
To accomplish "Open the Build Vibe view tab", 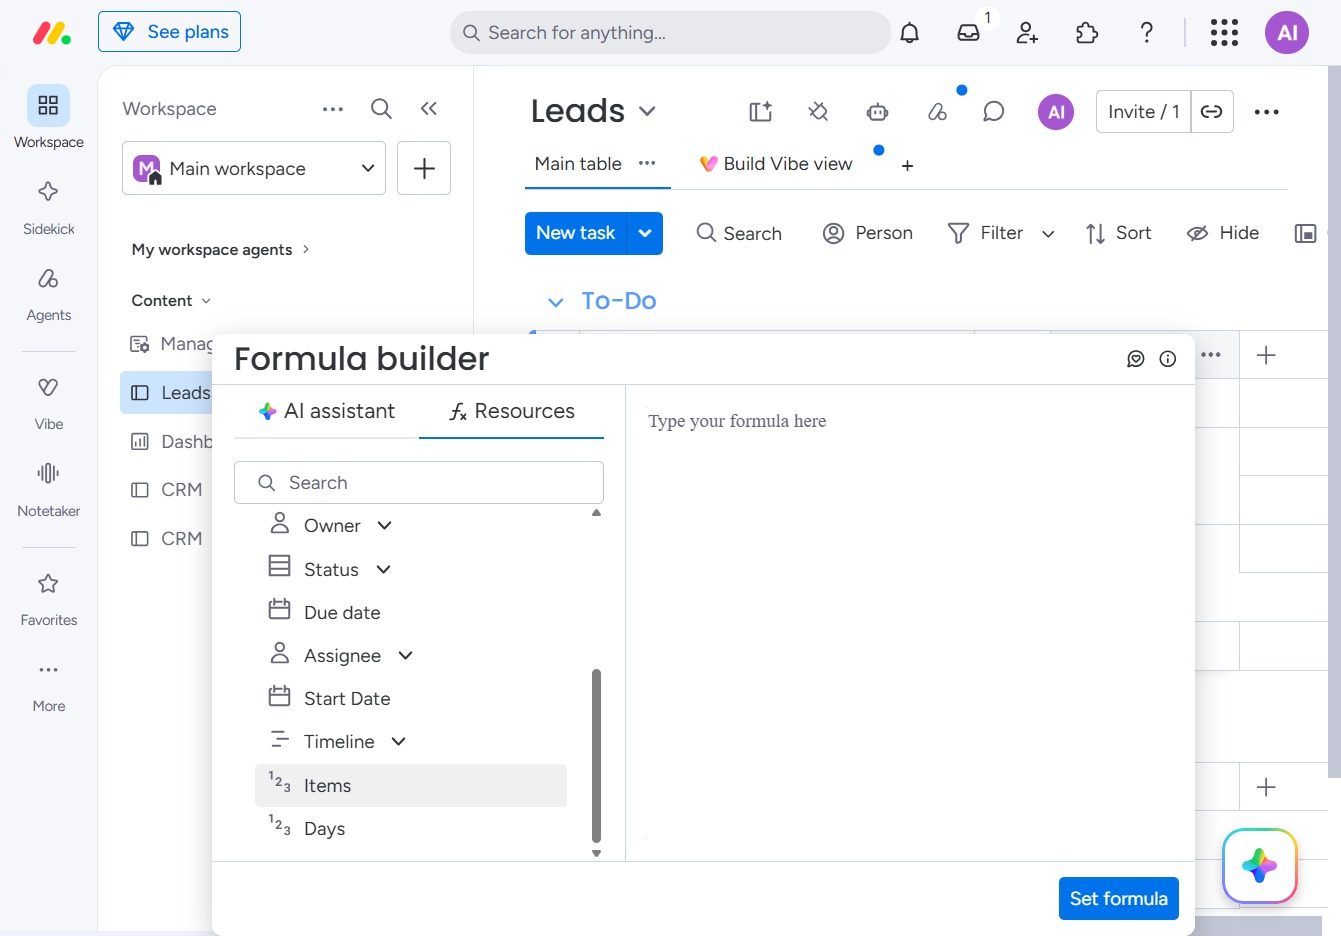I will (776, 164).
